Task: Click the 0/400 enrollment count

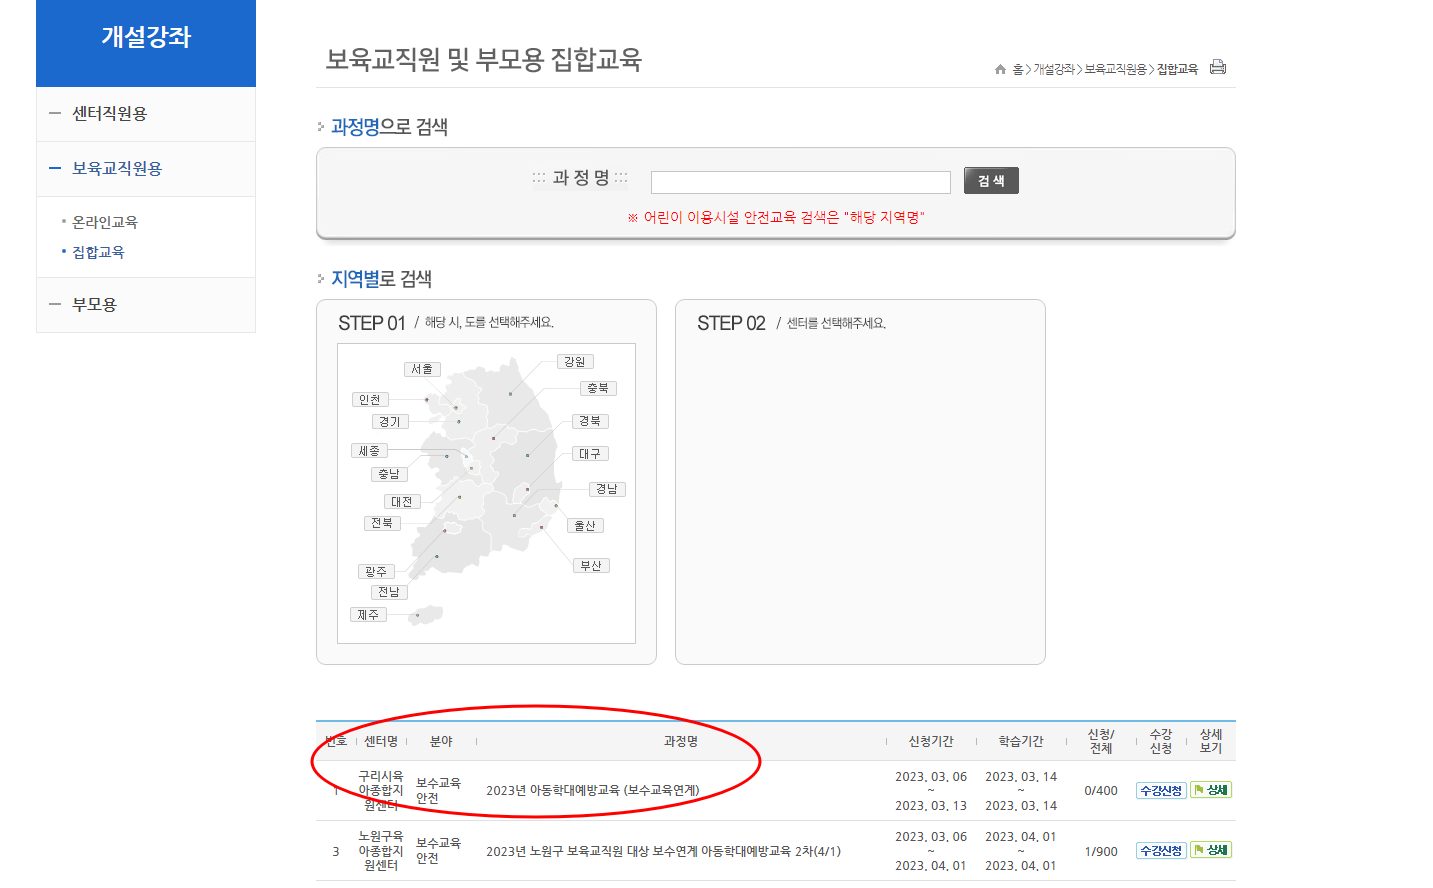Action: coord(1101,791)
